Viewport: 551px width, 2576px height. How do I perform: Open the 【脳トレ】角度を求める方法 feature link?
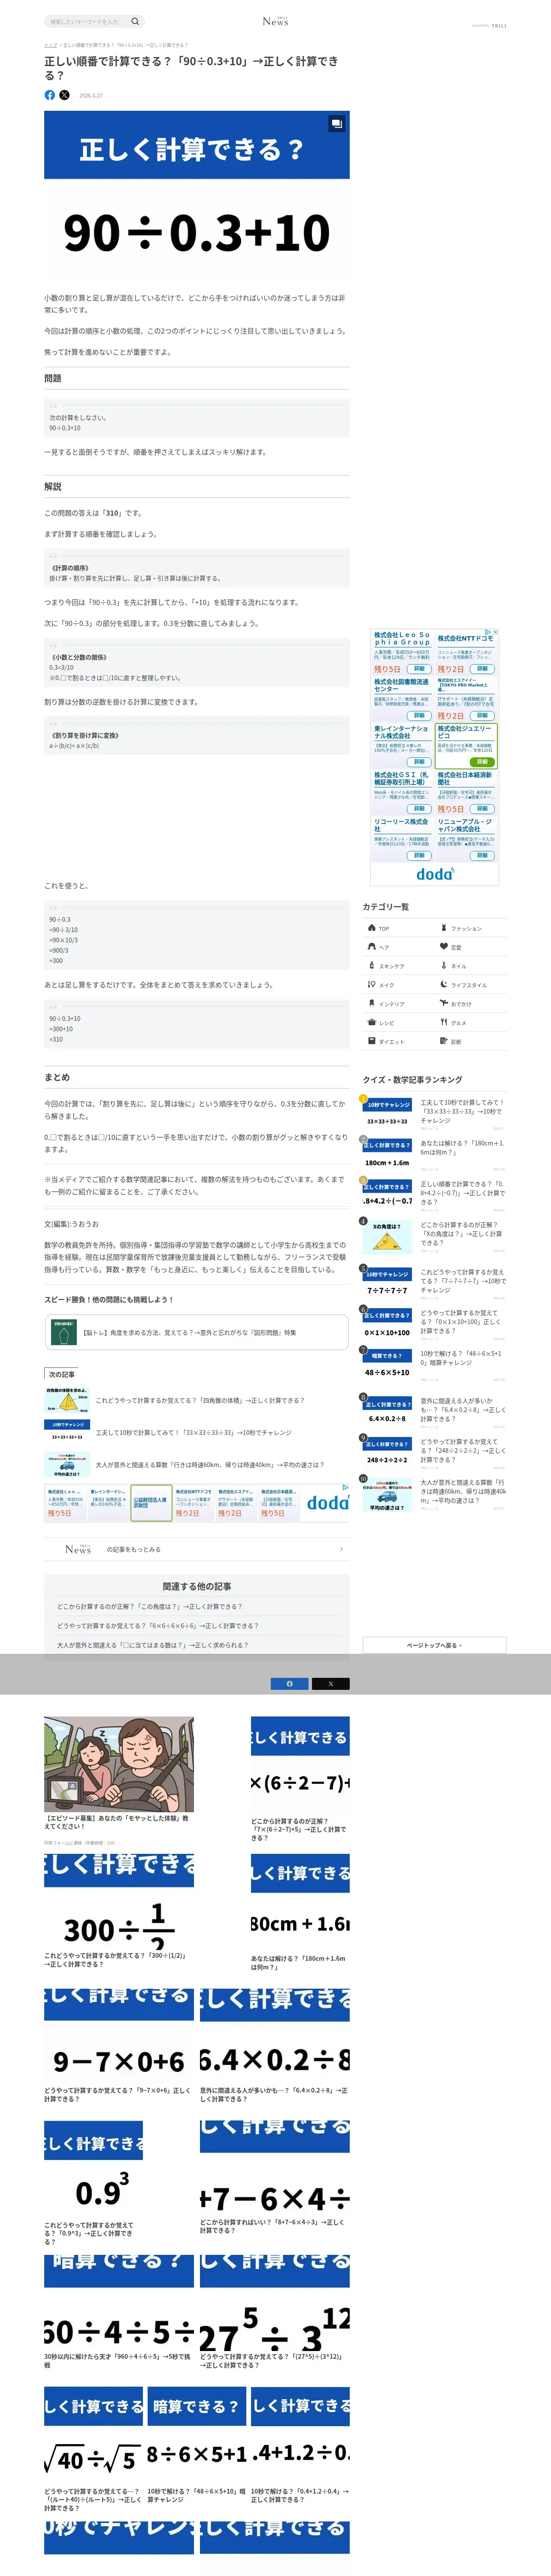point(196,1332)
